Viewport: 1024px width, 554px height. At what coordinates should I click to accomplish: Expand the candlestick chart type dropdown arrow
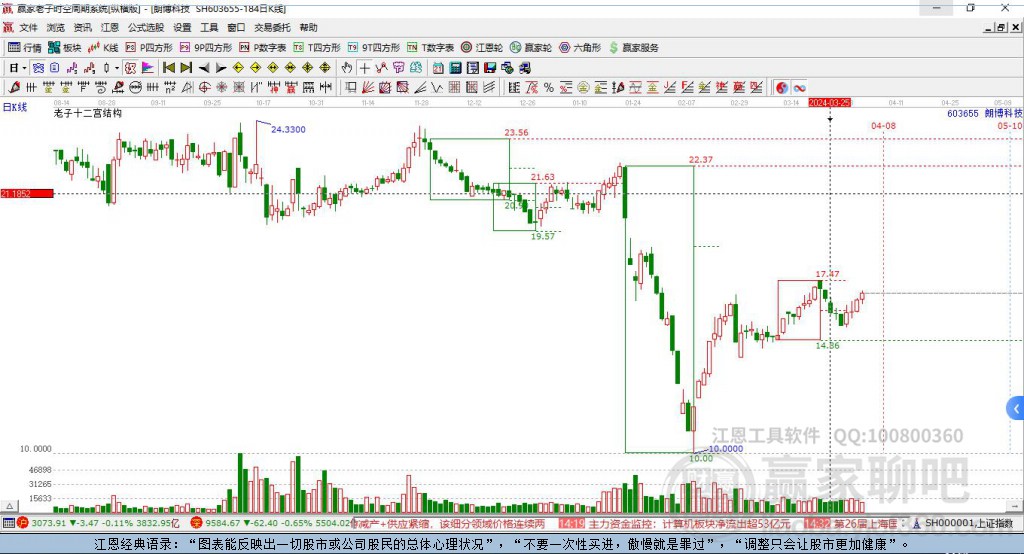pos(117,68)
